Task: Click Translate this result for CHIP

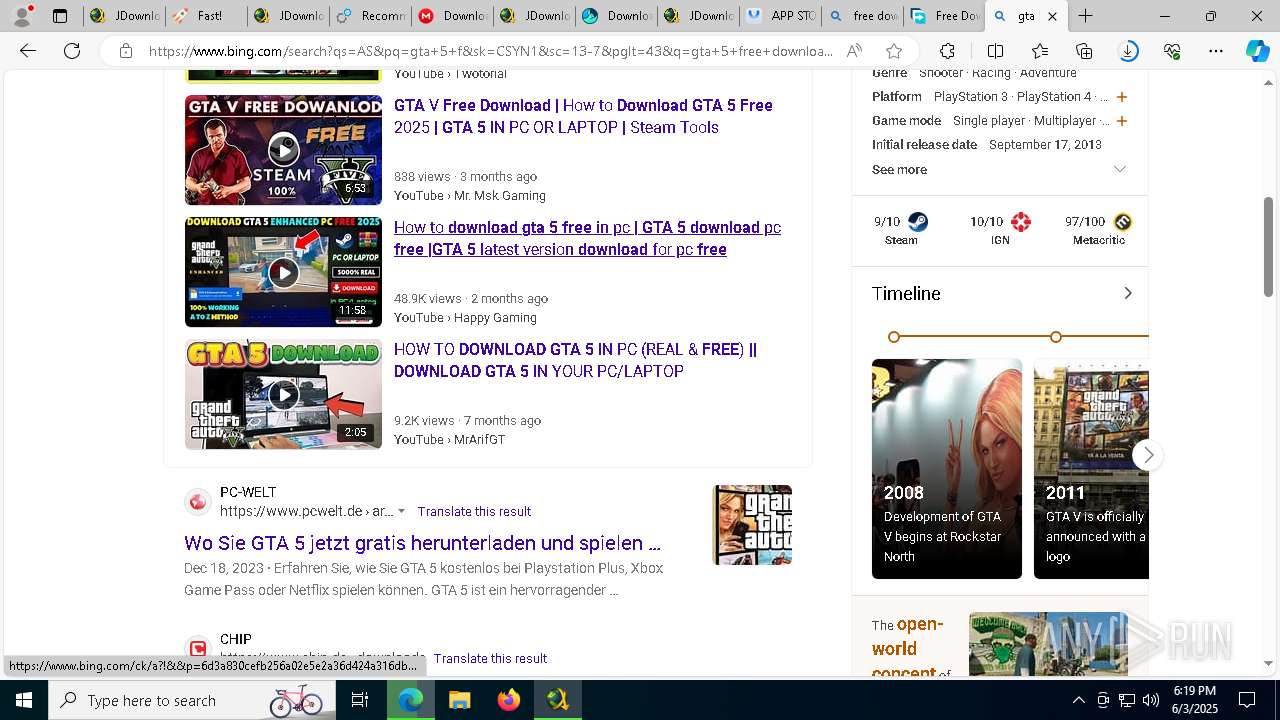Action: click(490, 658)
